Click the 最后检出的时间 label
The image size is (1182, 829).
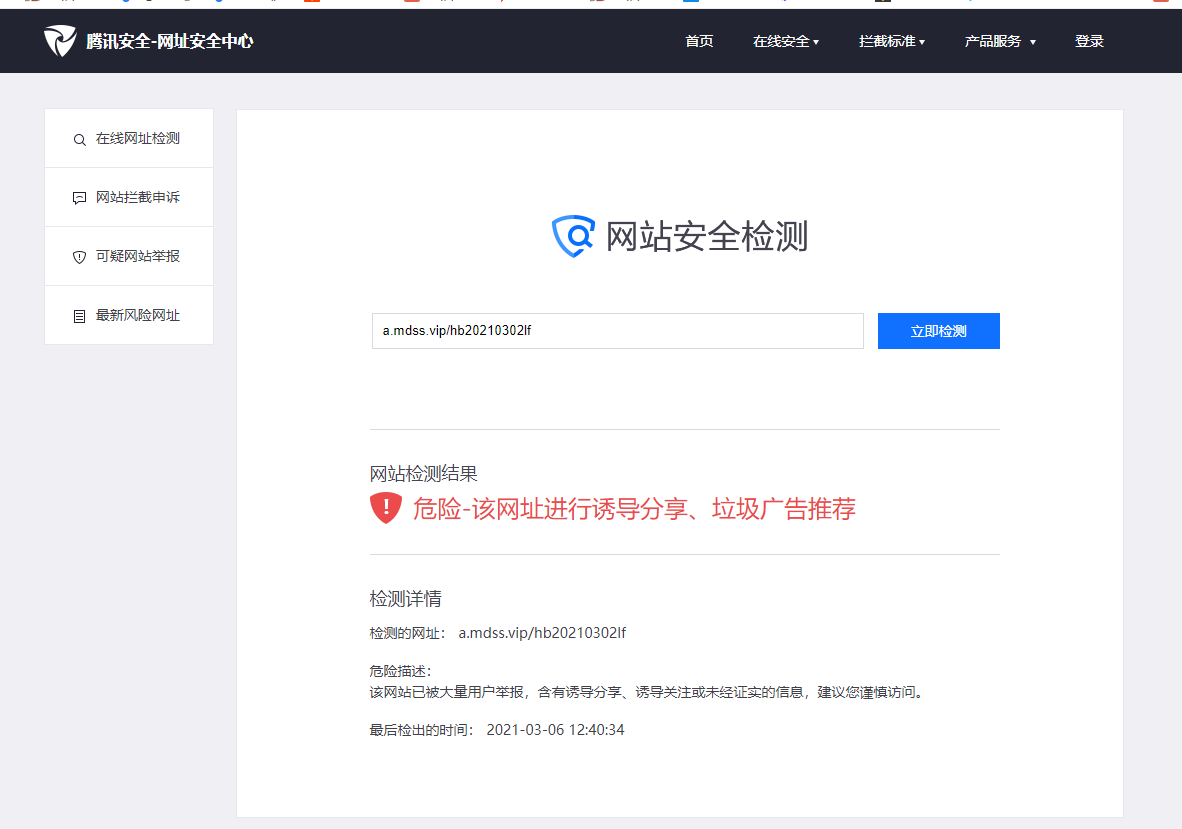(x=421, y=730)
